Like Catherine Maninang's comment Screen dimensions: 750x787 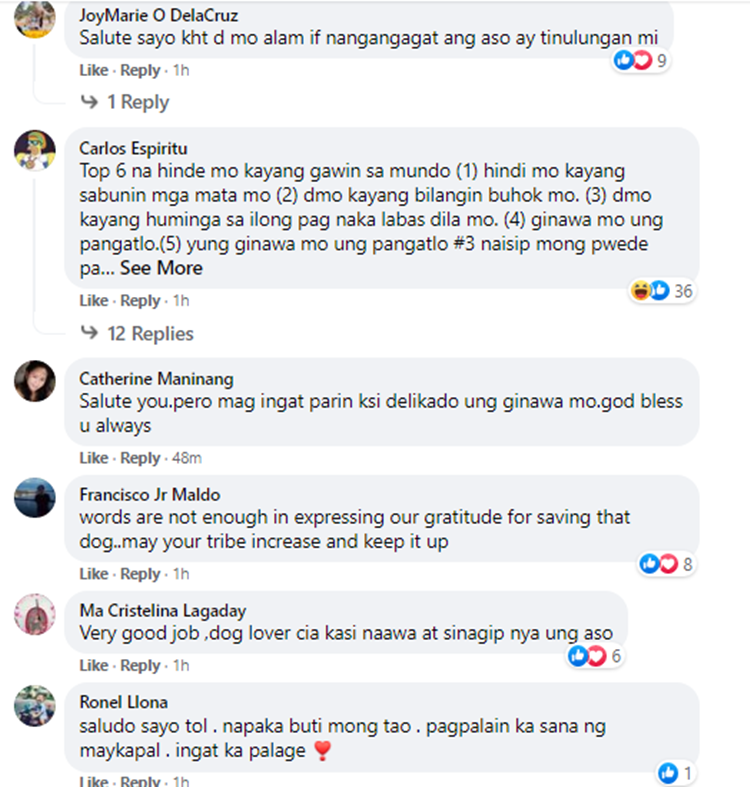coord(94,458)
